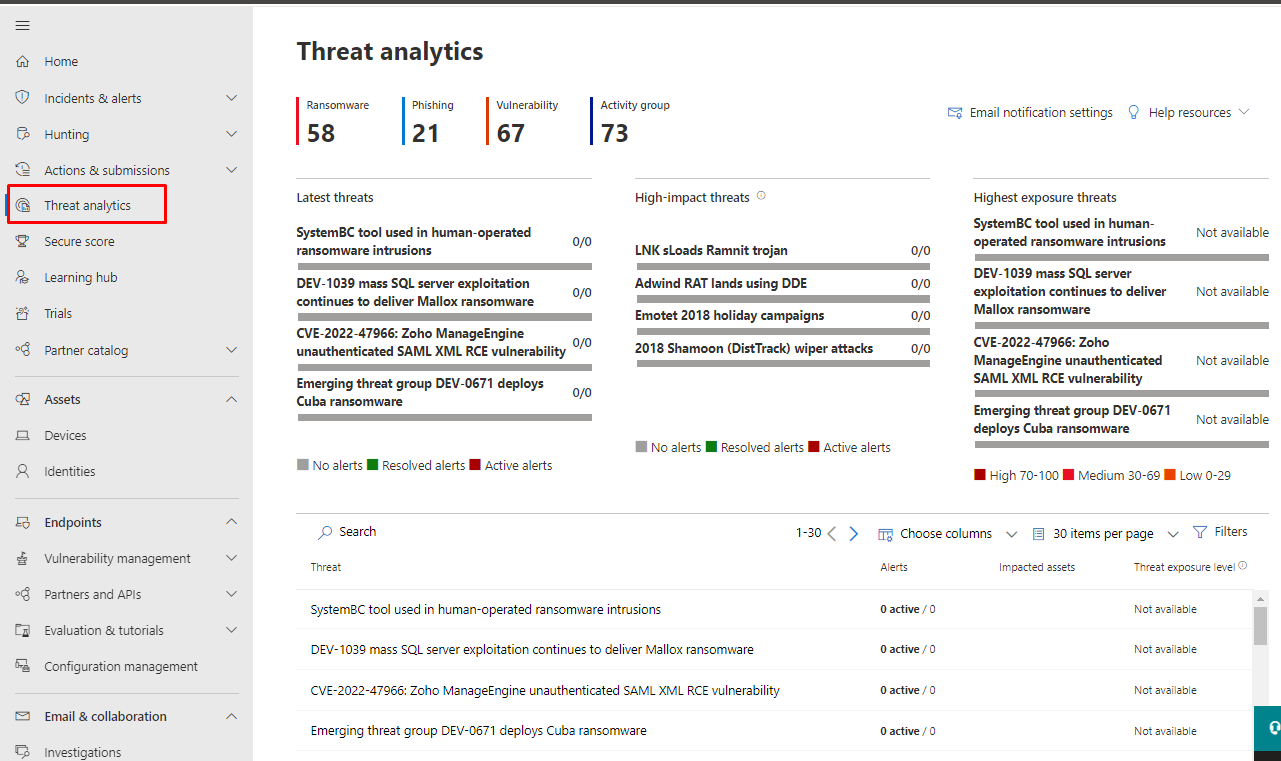This screenshot has height=761, width=1281.
Task: Expand the Incidents & alerts menu
Action: coord(231,98)
